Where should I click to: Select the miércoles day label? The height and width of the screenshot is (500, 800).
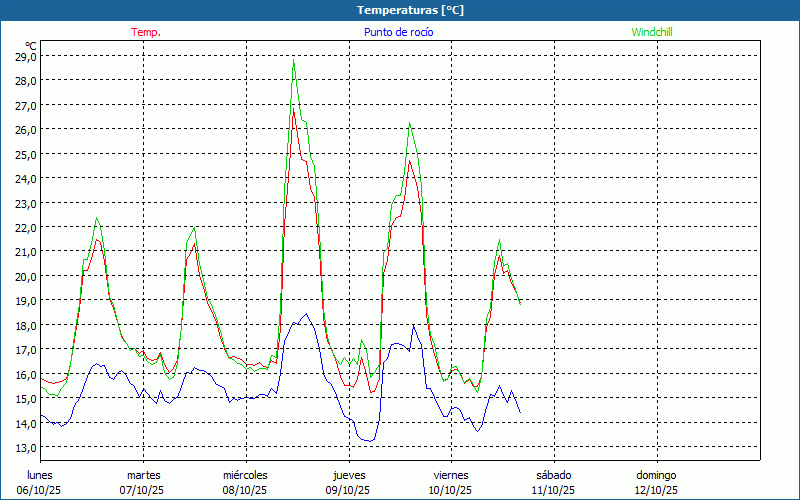[x=245, y=475]
